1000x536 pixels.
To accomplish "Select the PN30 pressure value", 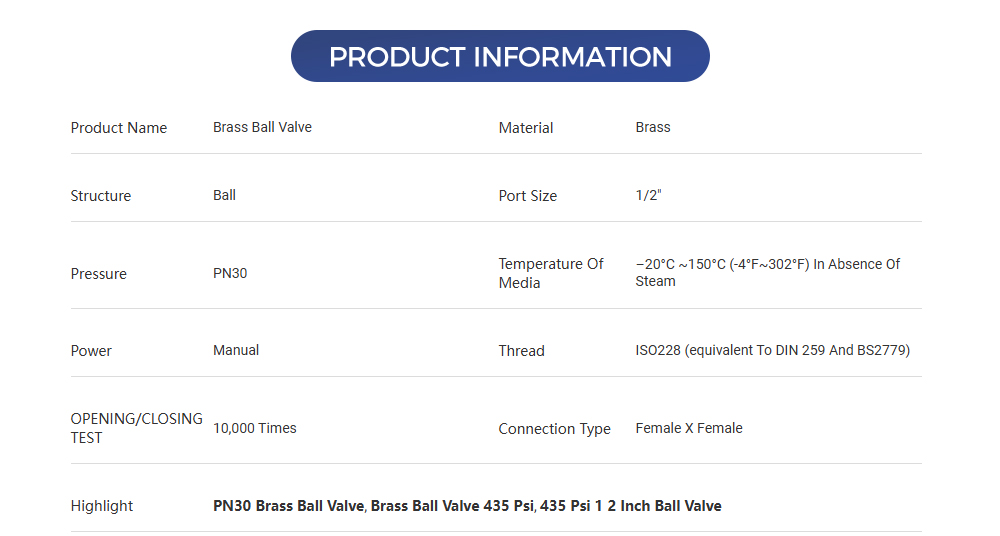I will coord(230,273).
